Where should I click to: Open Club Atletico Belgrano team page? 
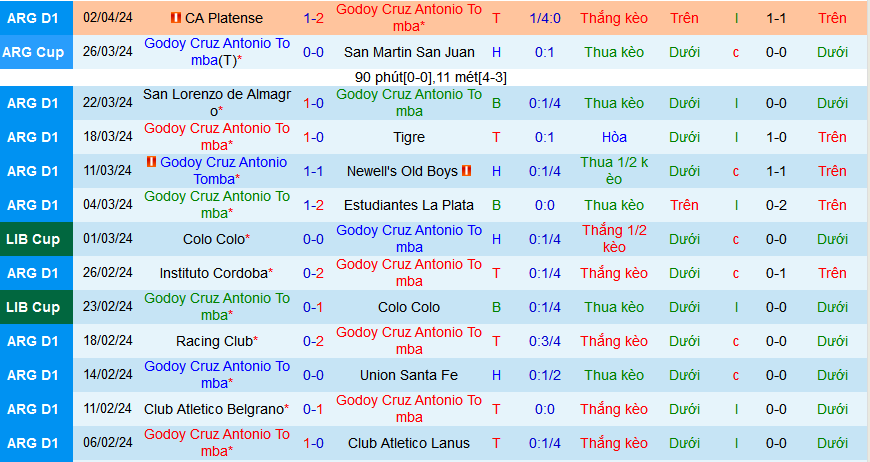coord(213,409)
